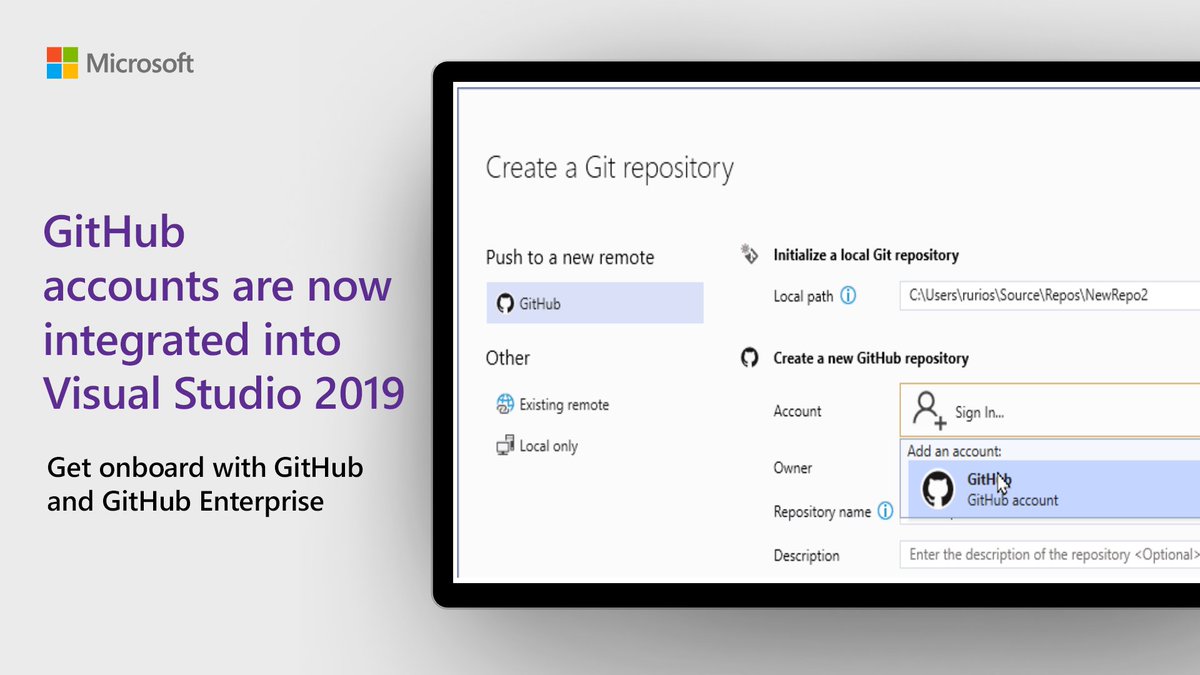Click the 'Push to a new remote' label
Screen dimensions: 1200x675
point(570,257)
